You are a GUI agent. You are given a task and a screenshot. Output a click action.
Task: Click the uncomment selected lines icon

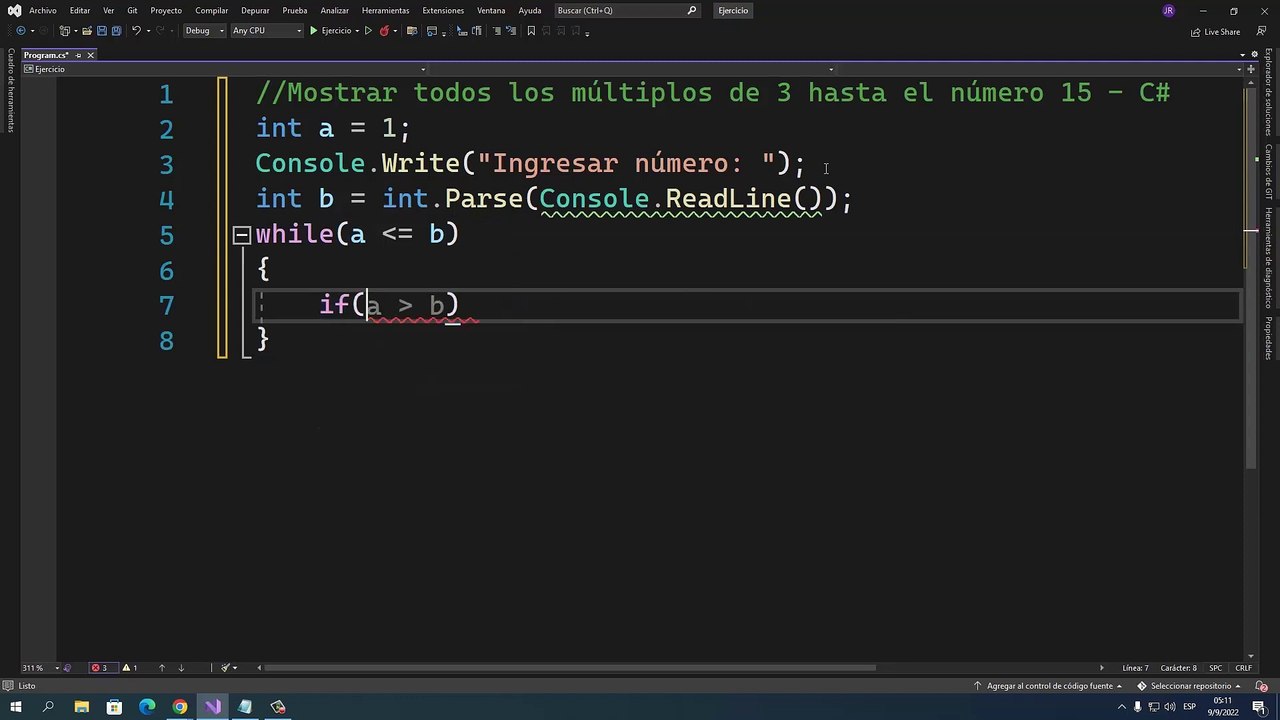coord(512,31)
